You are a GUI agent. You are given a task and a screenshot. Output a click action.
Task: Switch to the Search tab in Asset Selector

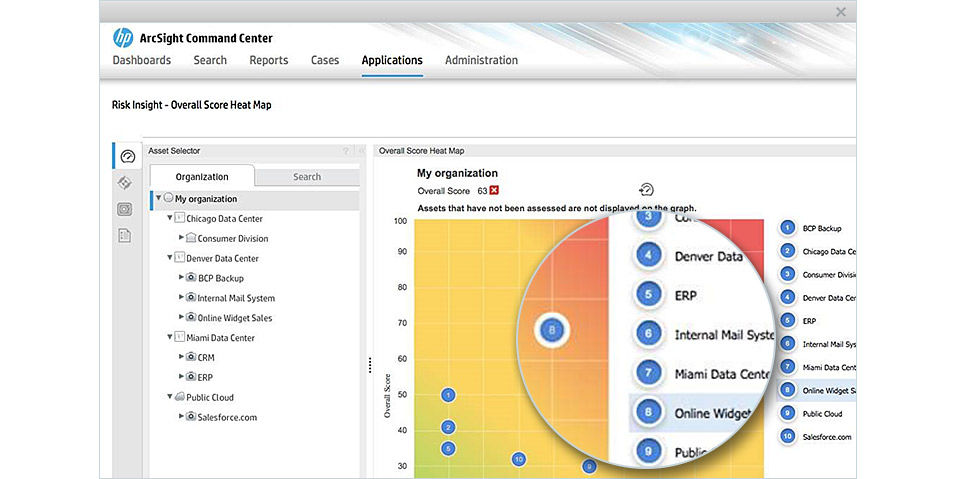tap(307, 177)
